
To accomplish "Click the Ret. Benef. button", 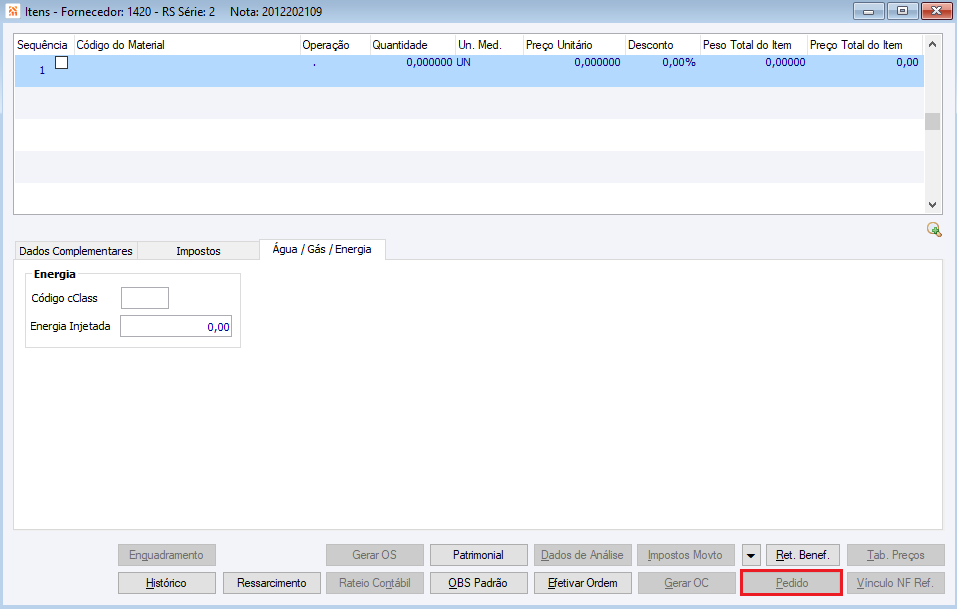I will 803,555.
